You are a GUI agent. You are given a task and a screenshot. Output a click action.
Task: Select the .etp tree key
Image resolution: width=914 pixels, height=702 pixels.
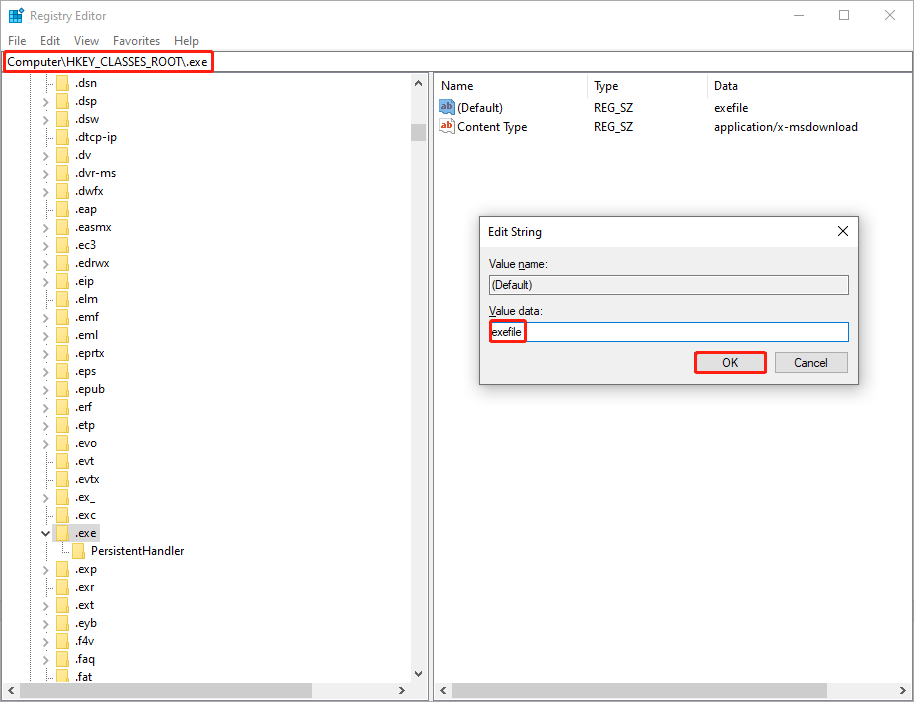click(x=85, y=425)
